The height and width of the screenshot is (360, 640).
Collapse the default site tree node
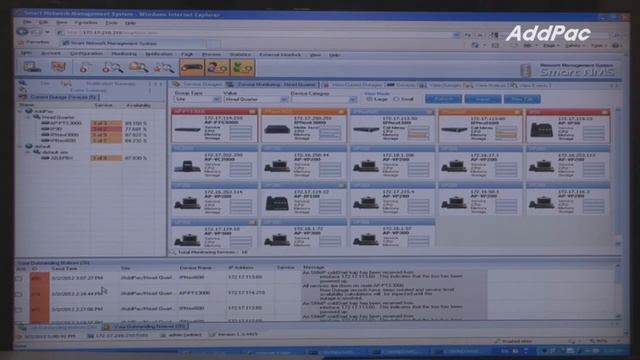[x=28, y=152]
